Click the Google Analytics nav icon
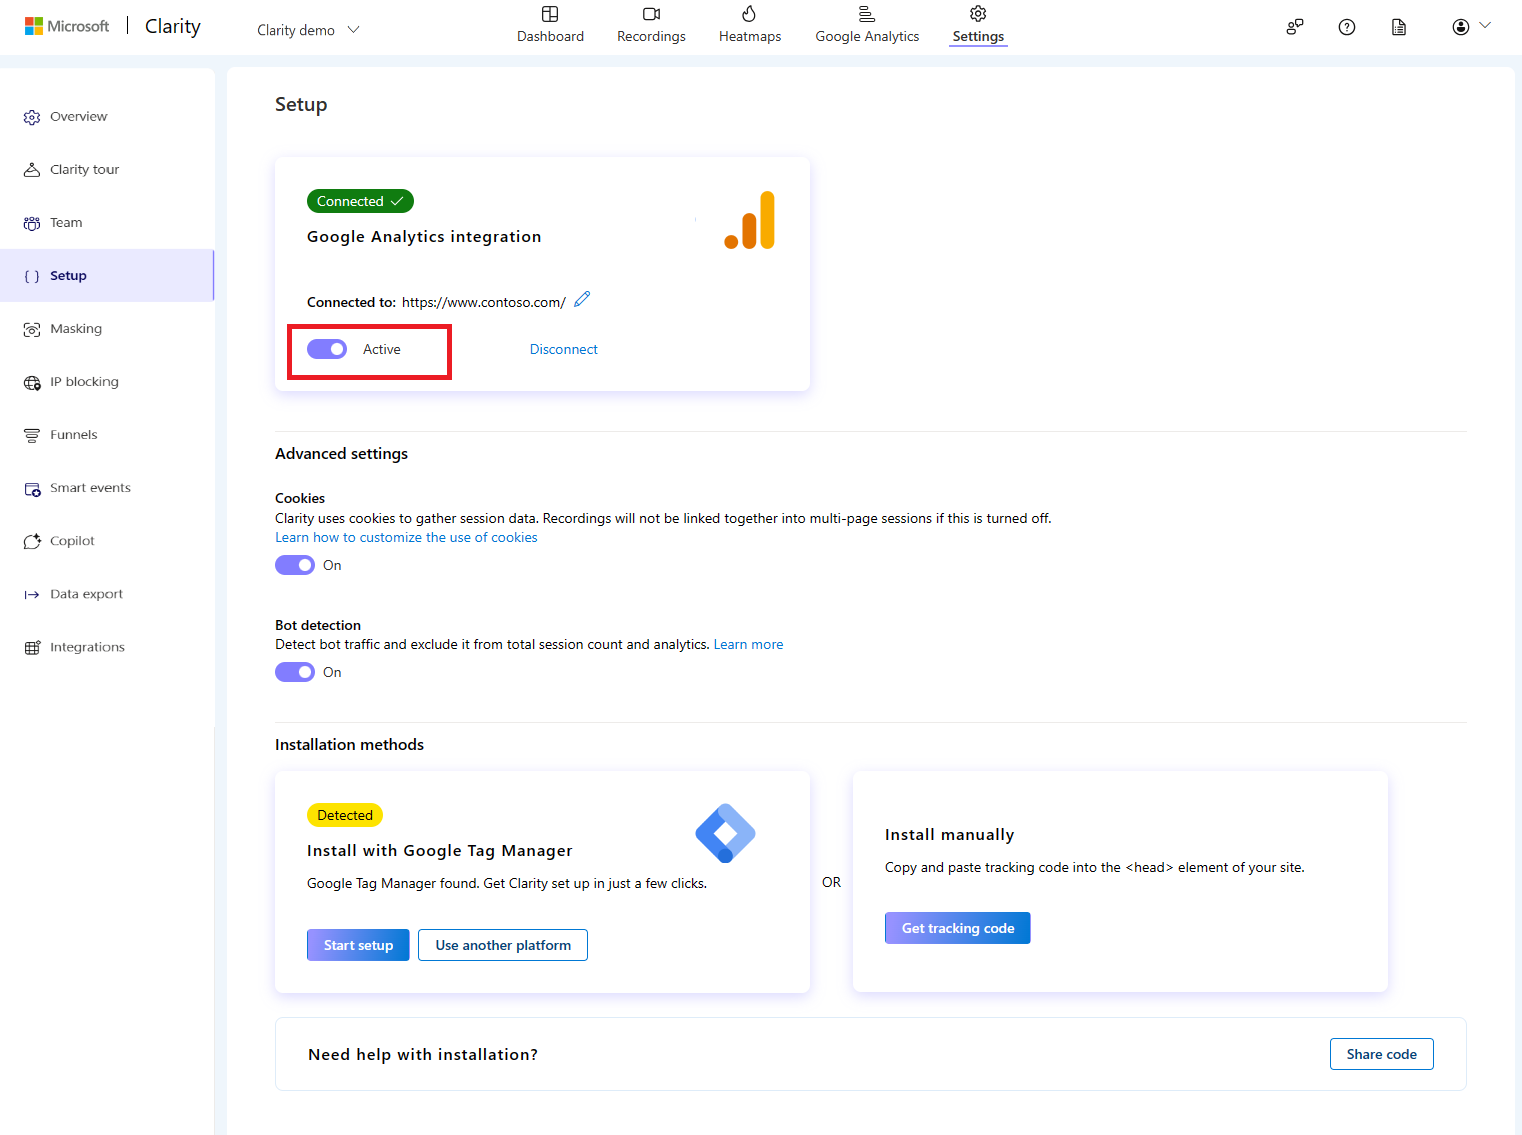This screenshot has width=1522, height=1135. coord(867,14)
